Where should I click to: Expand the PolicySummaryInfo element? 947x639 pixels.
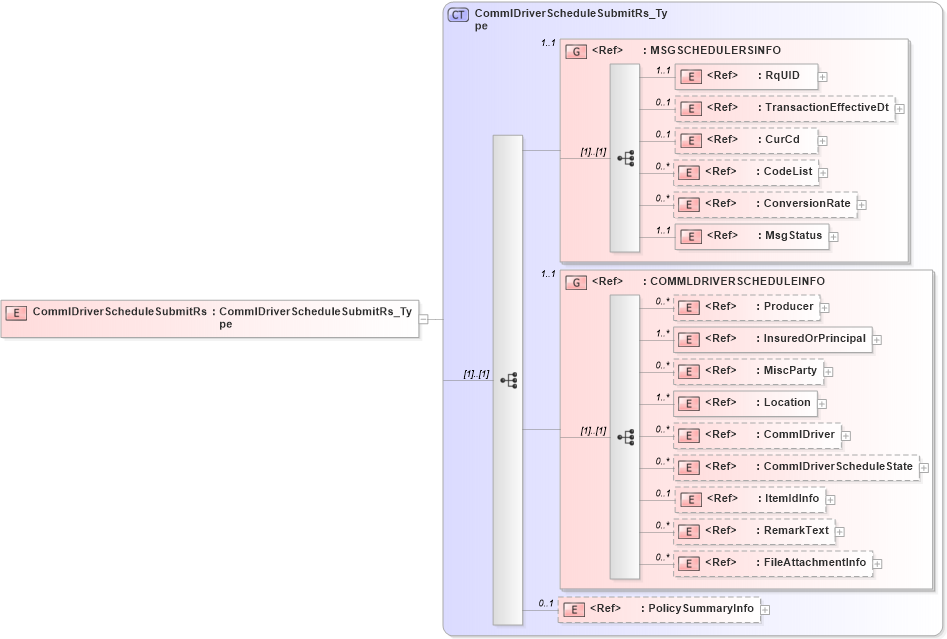pos(765,608)
